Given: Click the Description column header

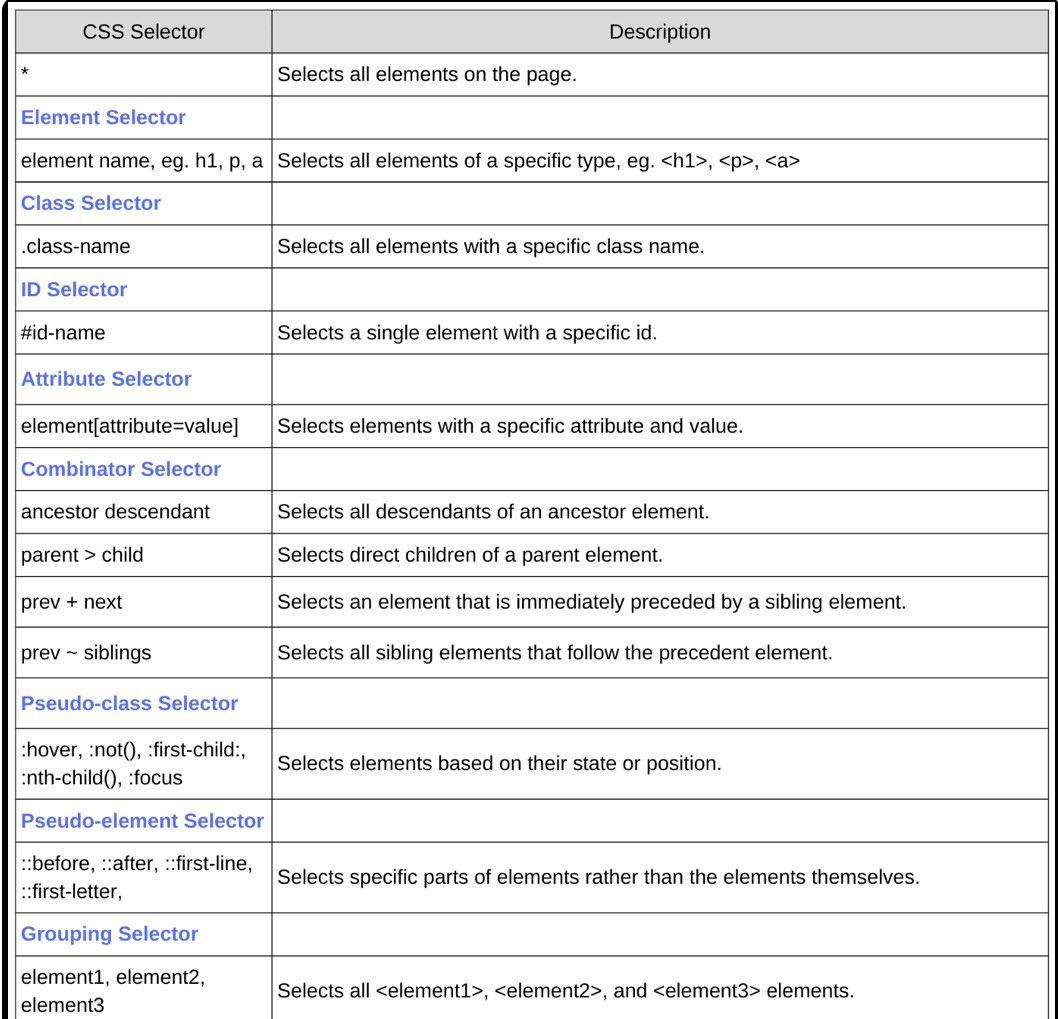Looking at the screenshot, I should [660, 32].
